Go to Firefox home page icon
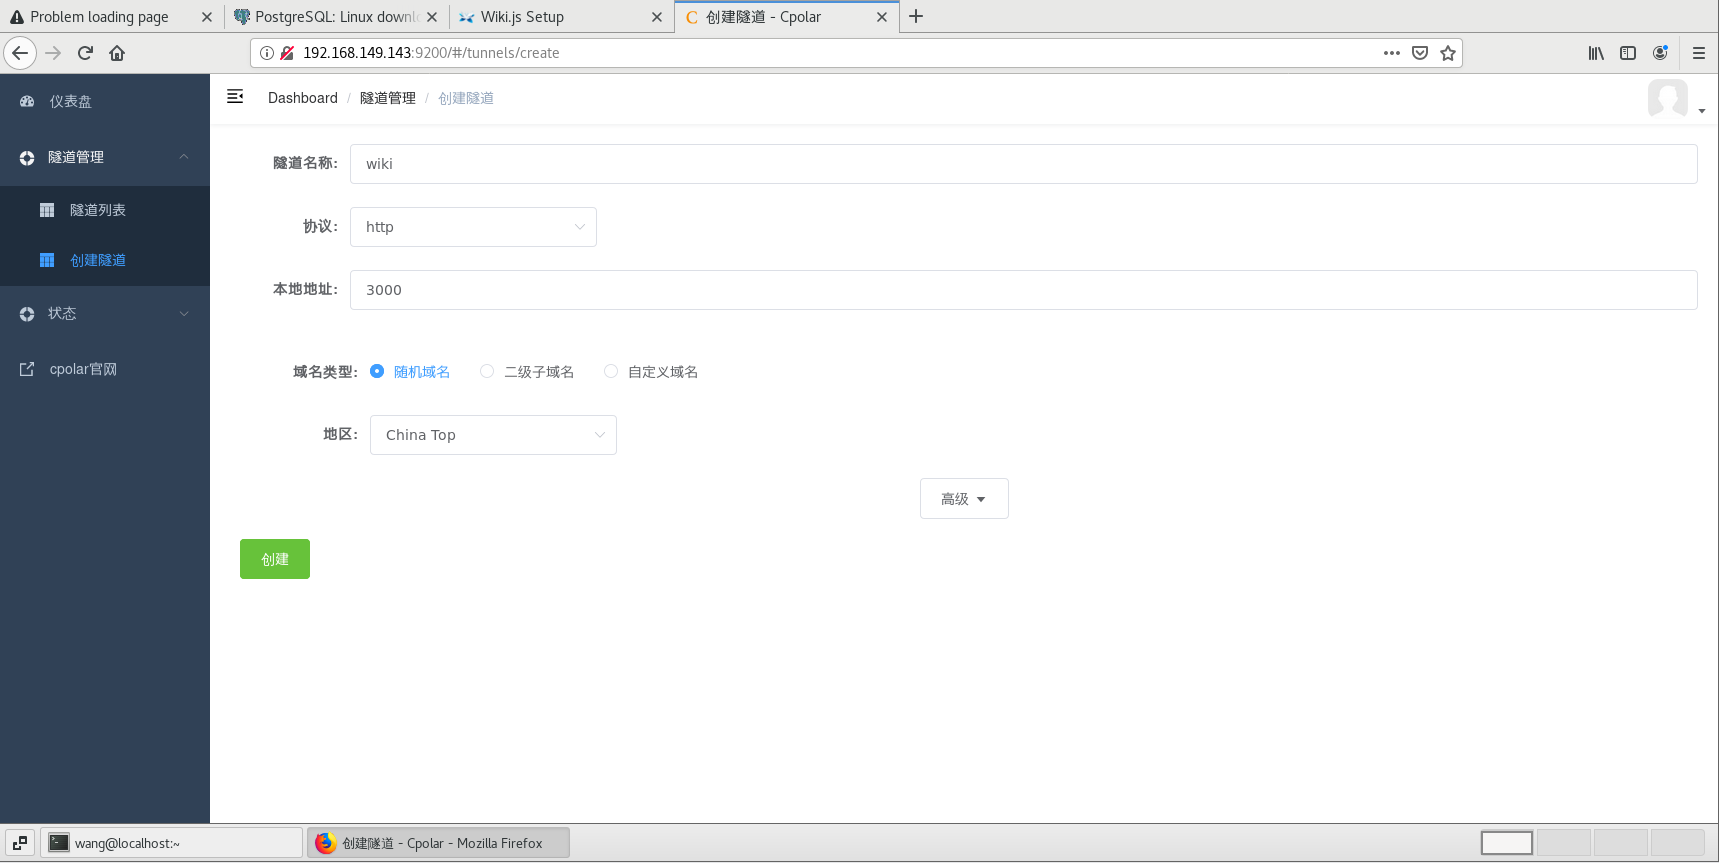The width and height of the screenshot is (1719, 863). 117,53
